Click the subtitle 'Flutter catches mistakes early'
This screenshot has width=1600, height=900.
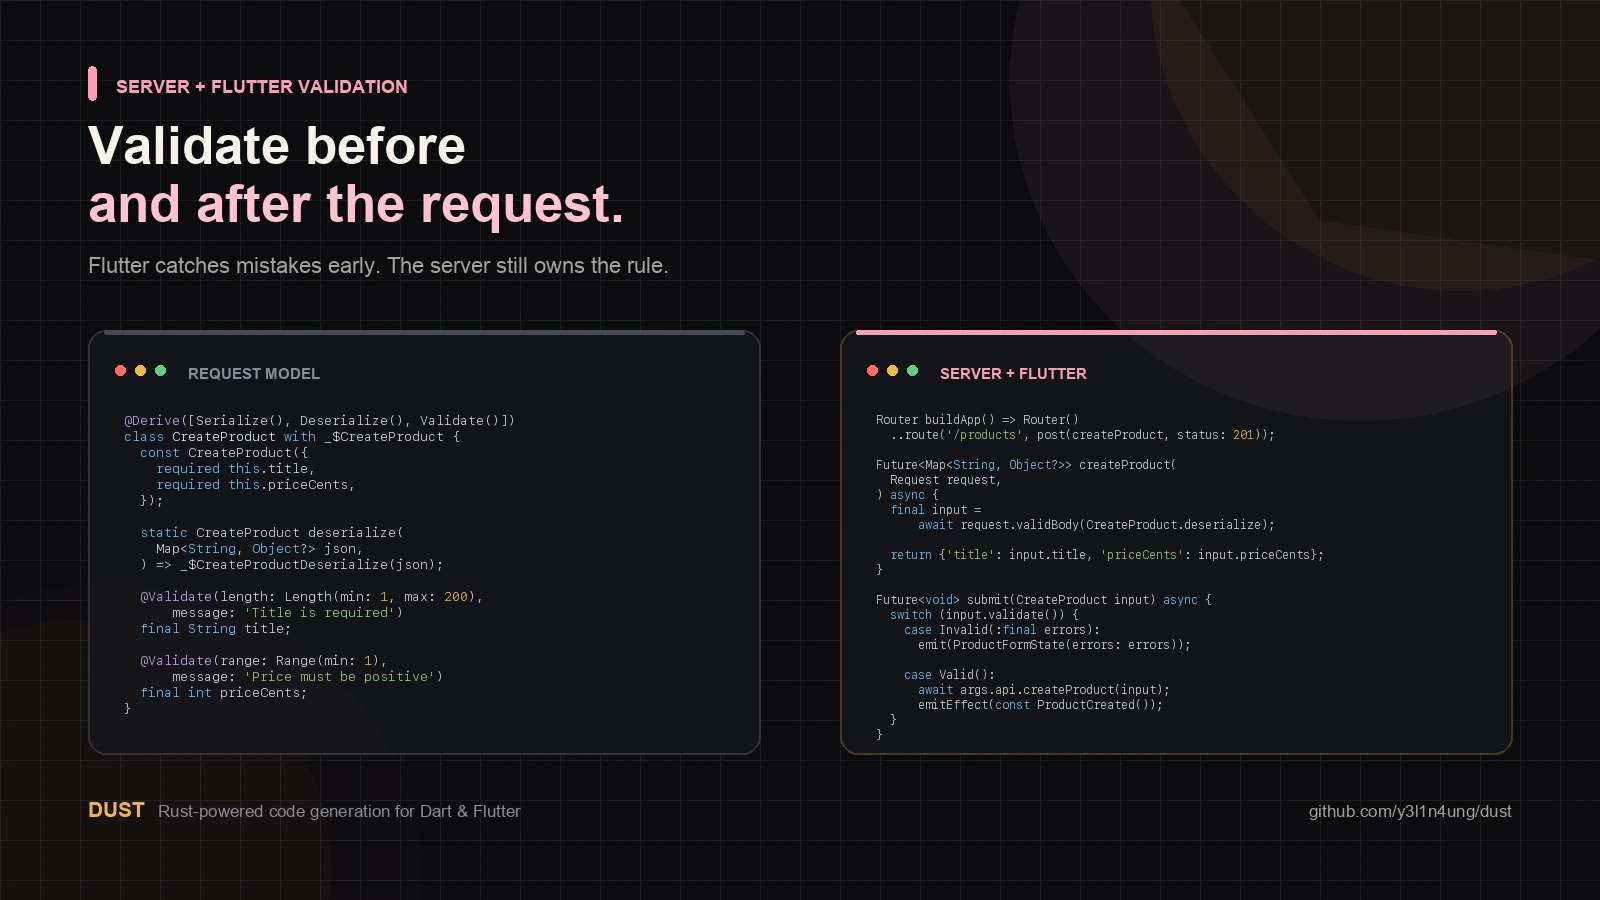(x=378, y=266)
